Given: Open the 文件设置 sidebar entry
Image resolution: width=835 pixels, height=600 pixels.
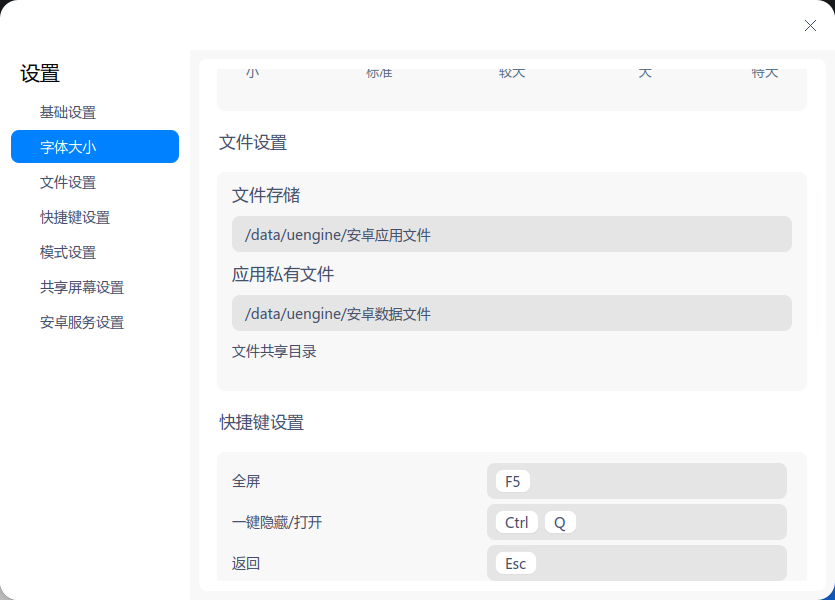Looking at the screenshot, I should [x=70, y=182].
